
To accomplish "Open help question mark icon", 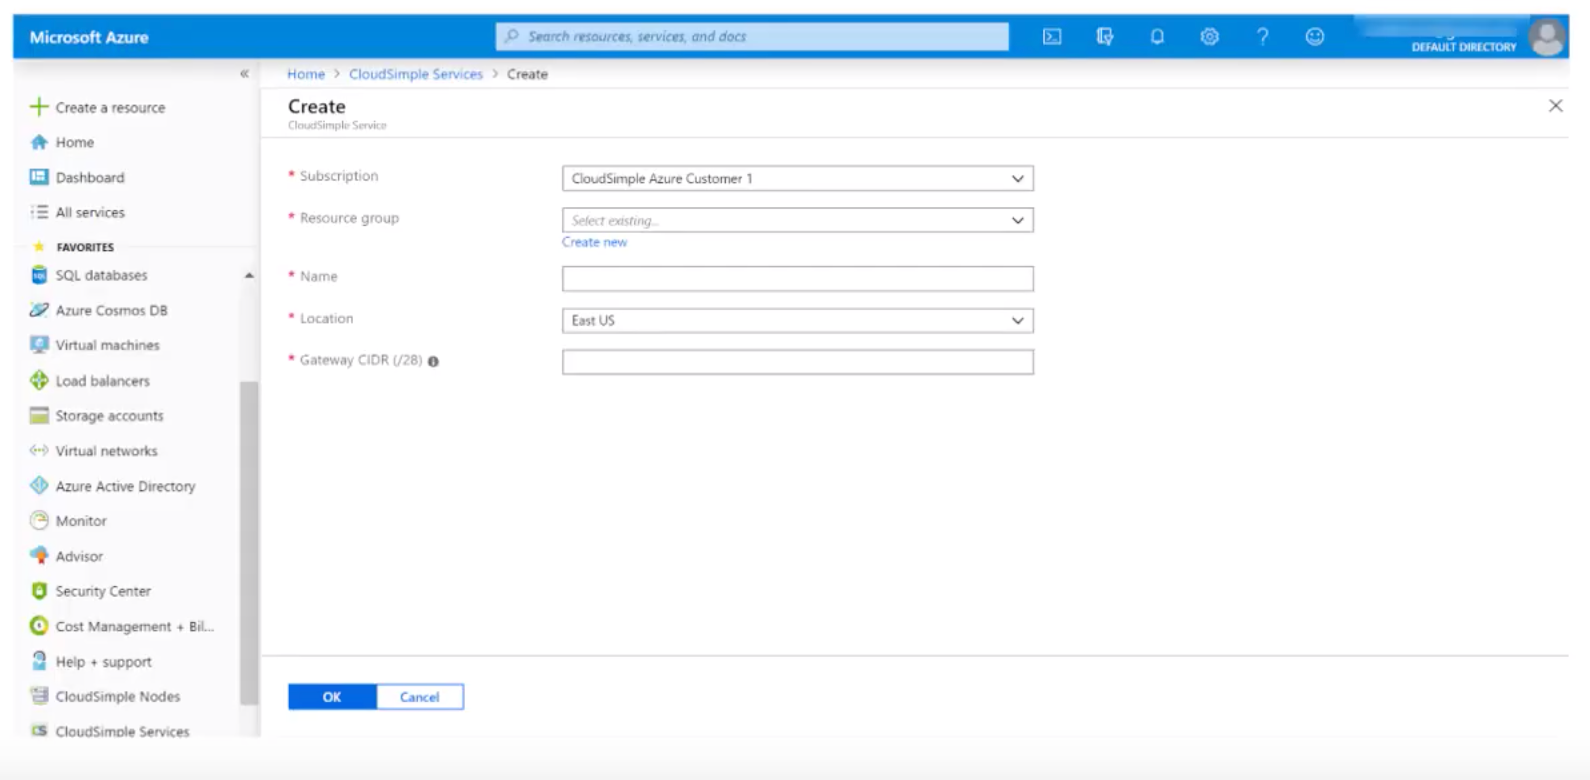I will pos(1263,37).
